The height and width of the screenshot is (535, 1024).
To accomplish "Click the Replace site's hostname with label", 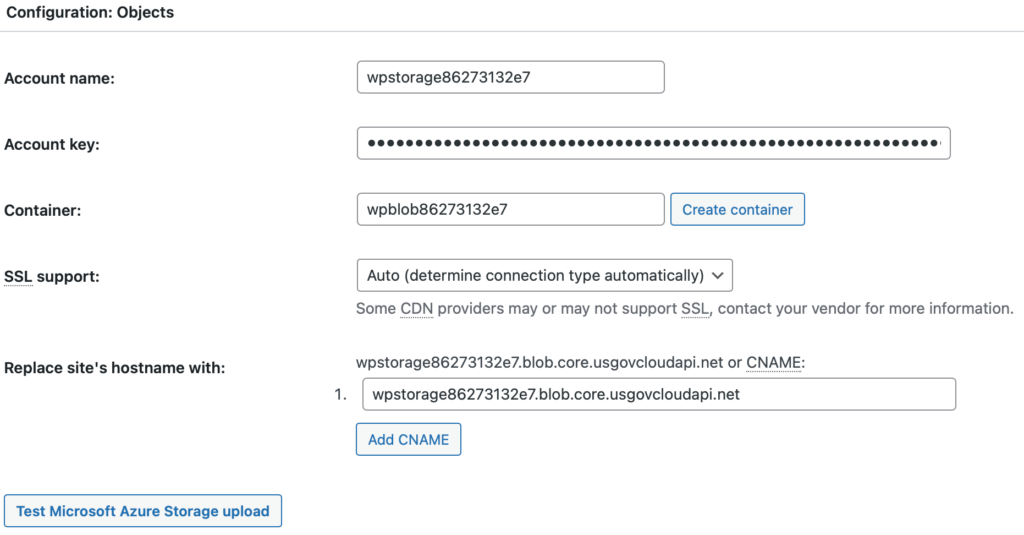I will [114, 368].
